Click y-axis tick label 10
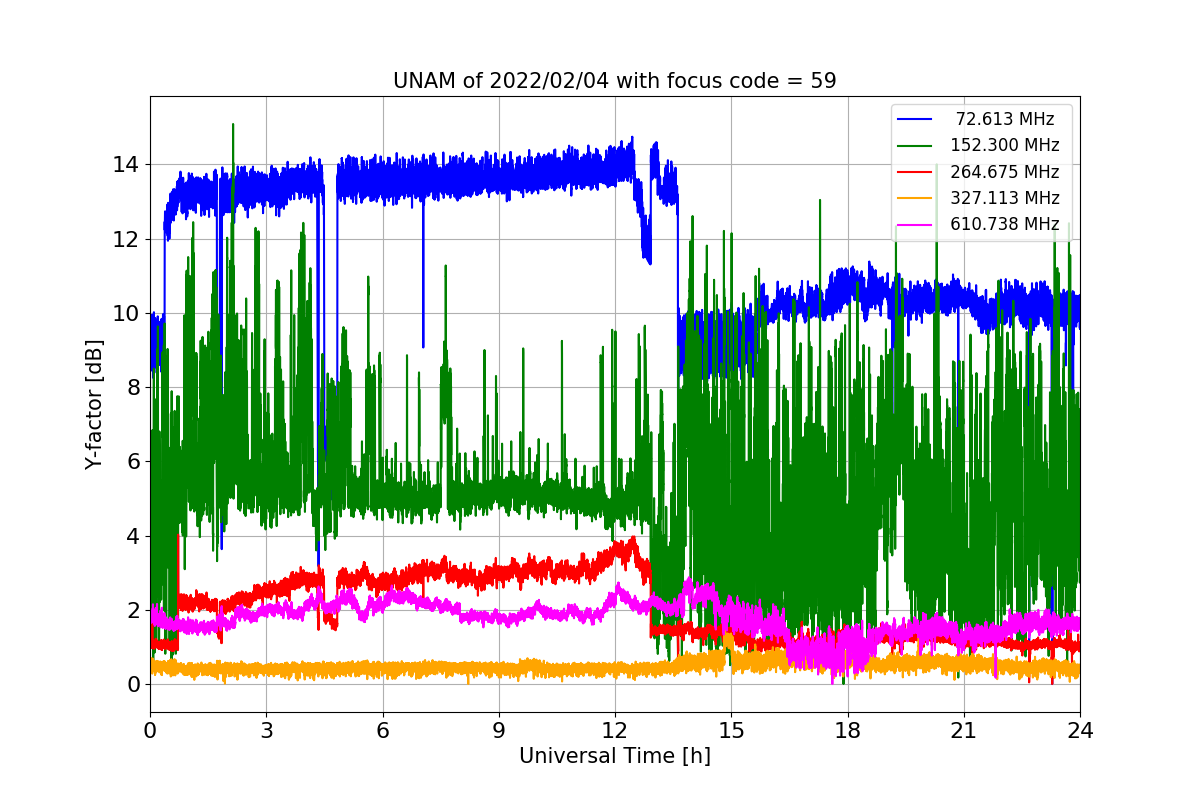This screenshot has width=1200, height=800. (x=126, y=313)
